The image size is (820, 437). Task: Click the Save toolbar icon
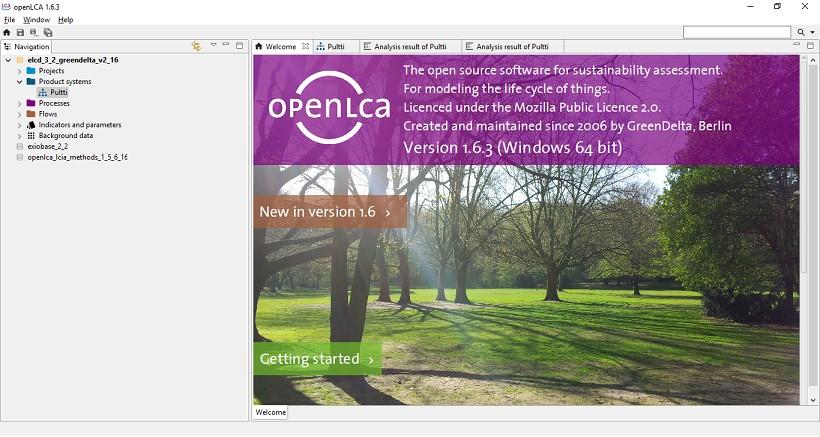(20, 32)
